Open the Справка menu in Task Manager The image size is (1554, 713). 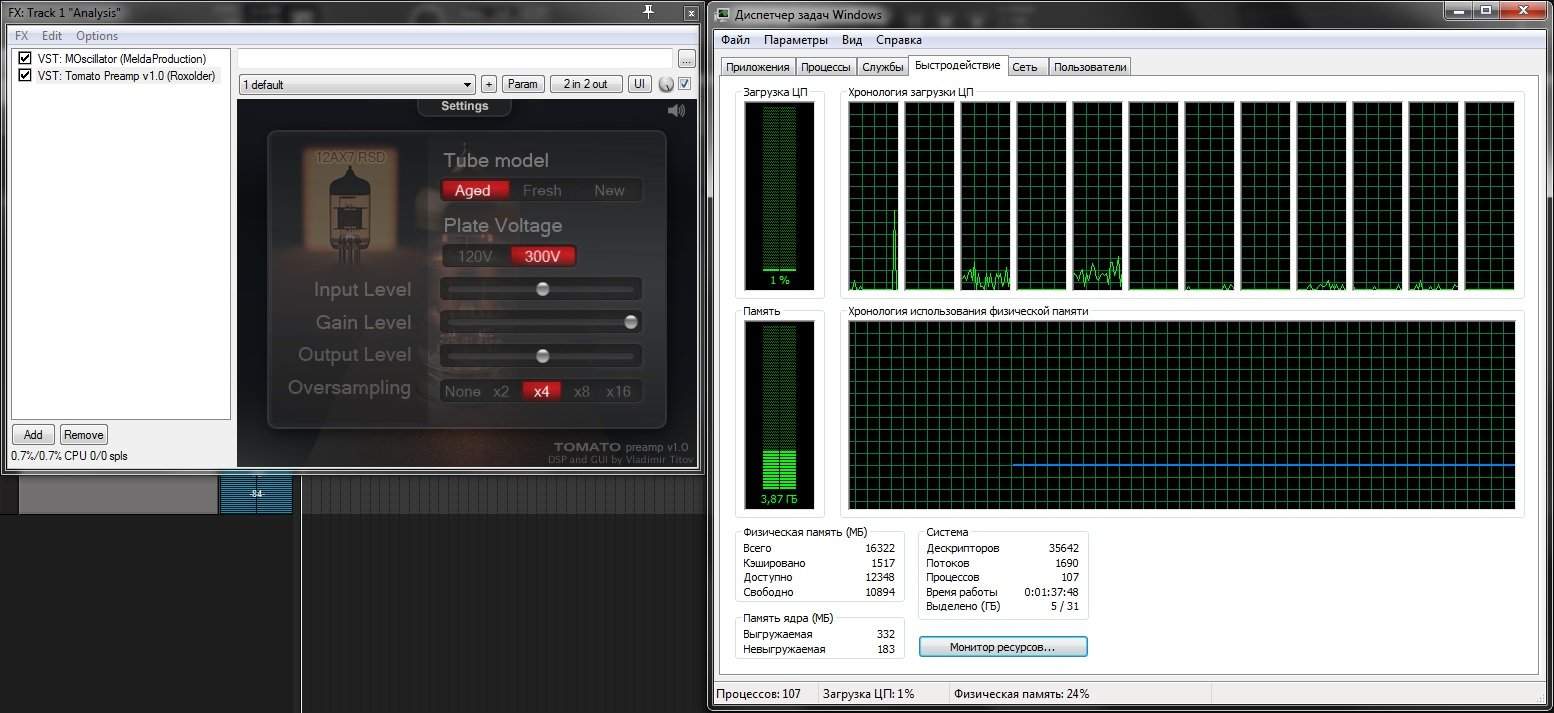pos(899,40)
